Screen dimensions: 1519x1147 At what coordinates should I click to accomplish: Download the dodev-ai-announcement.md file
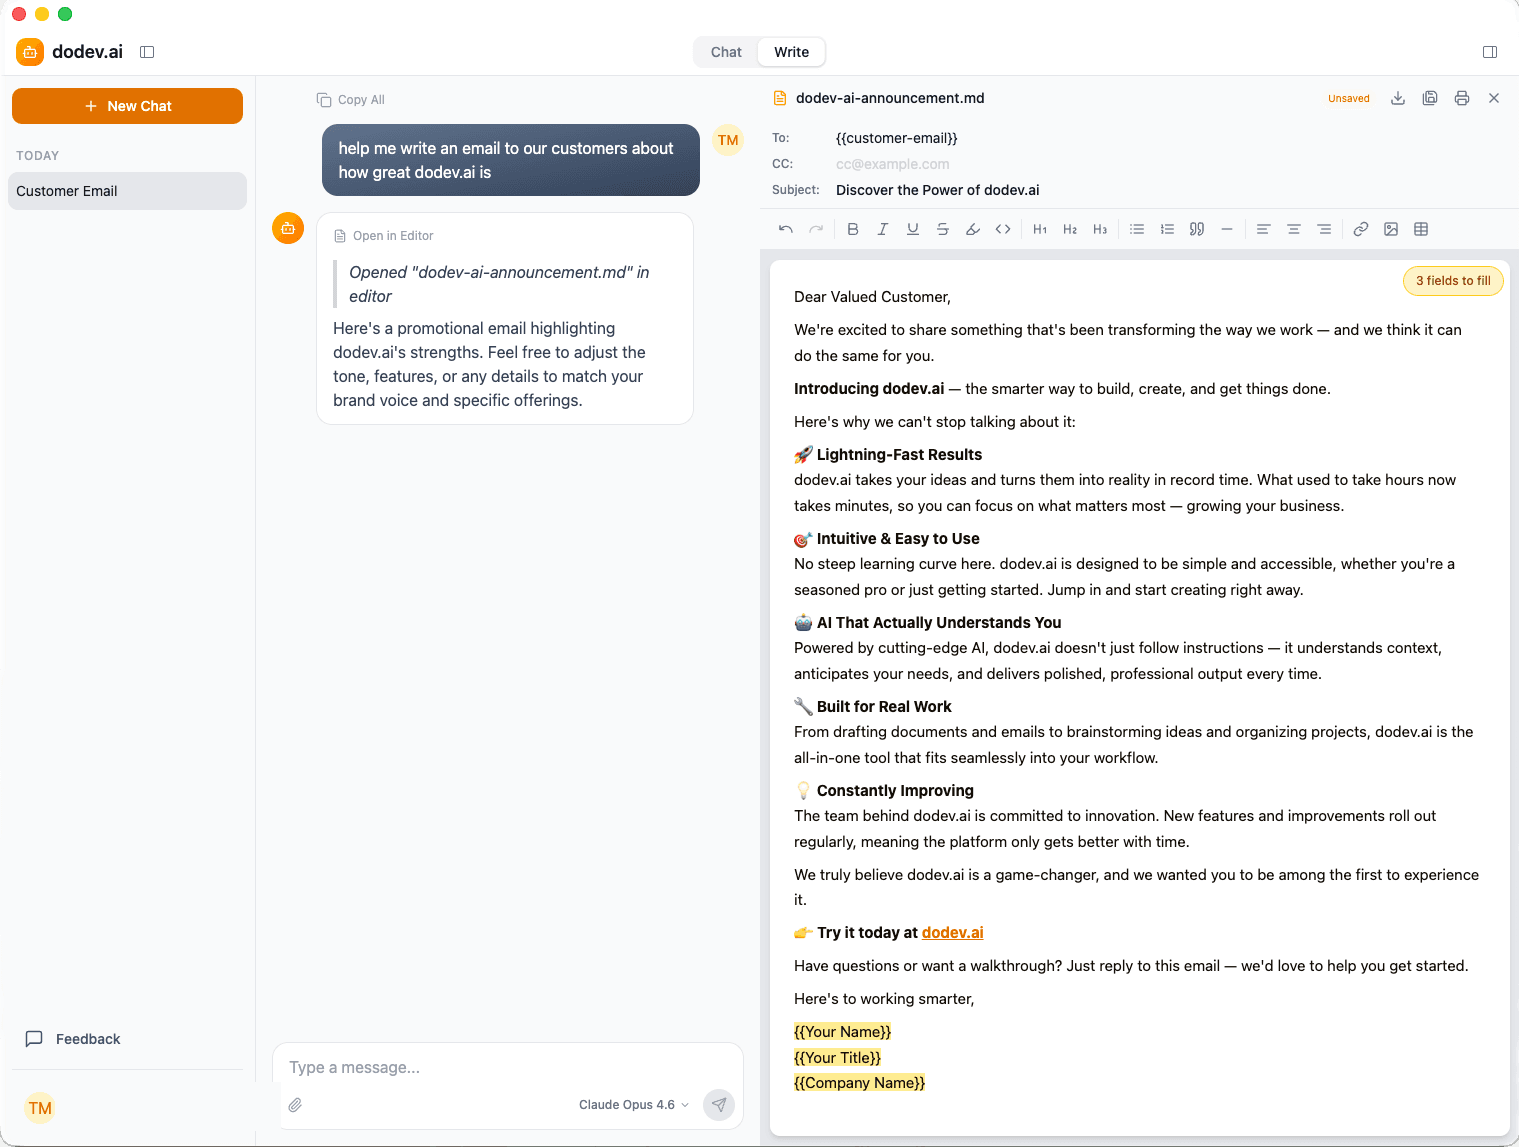coord(1397,98)
